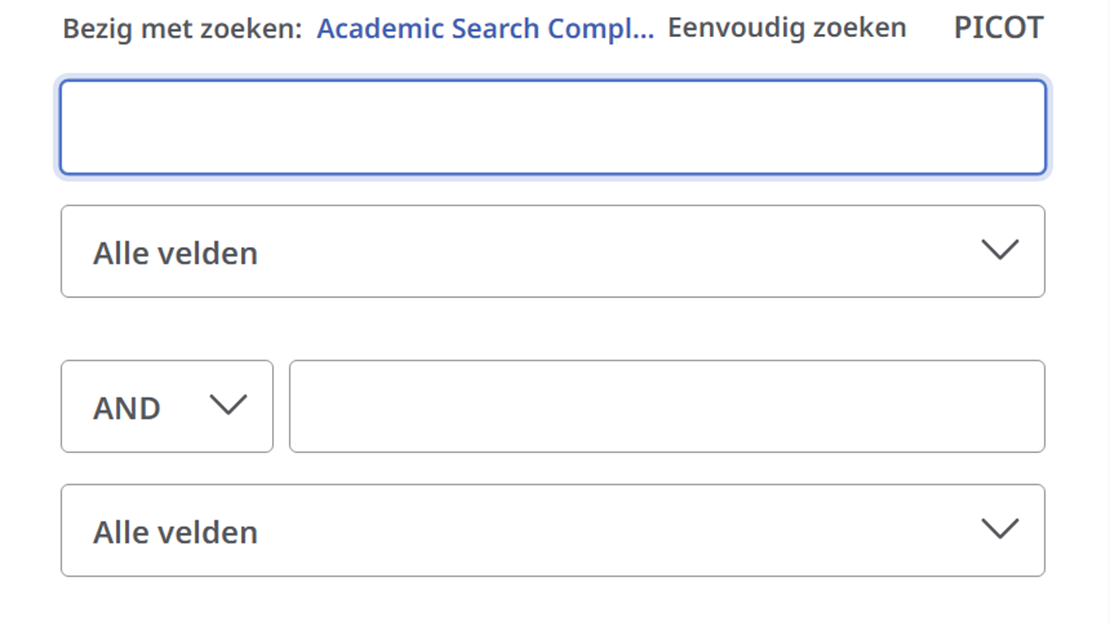1110x624 pixels.
Task: Expand the bottom Alle velden dropdown
Action: click(x=553, y=530)
